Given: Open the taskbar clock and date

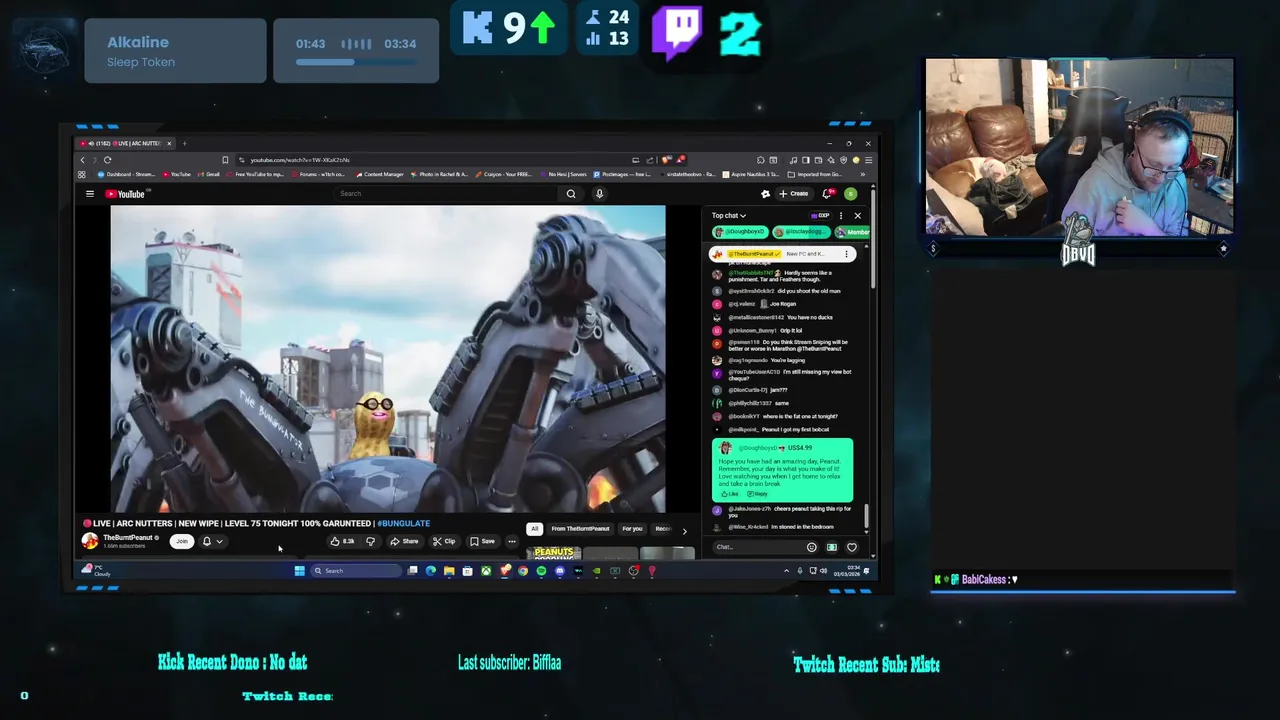Looking at the screenshot, I should pyautogui.click(x=848, y=571).
